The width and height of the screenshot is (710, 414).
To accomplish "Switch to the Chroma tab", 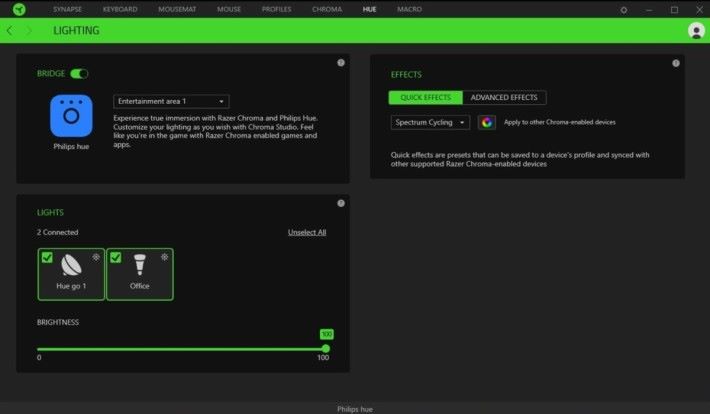I will [x=327, y=9].
